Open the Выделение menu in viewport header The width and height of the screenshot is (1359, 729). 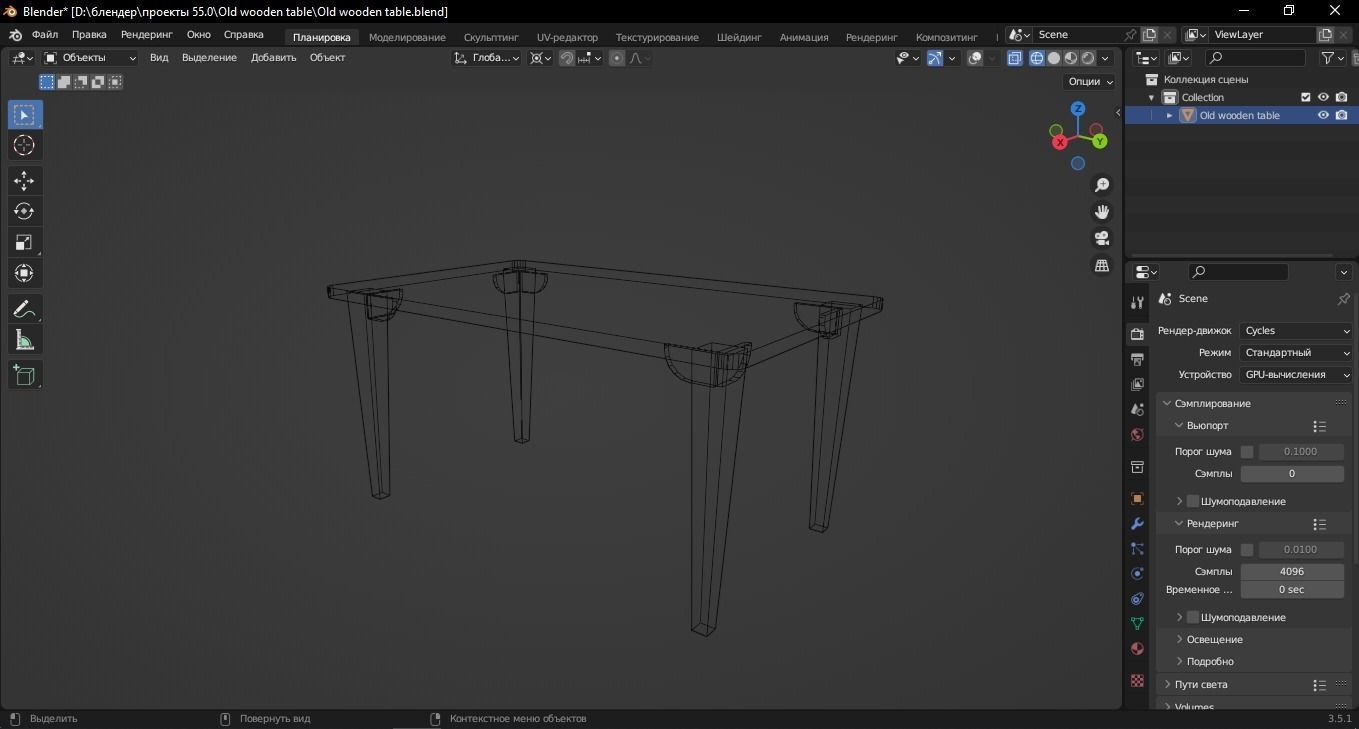point(209,58)
